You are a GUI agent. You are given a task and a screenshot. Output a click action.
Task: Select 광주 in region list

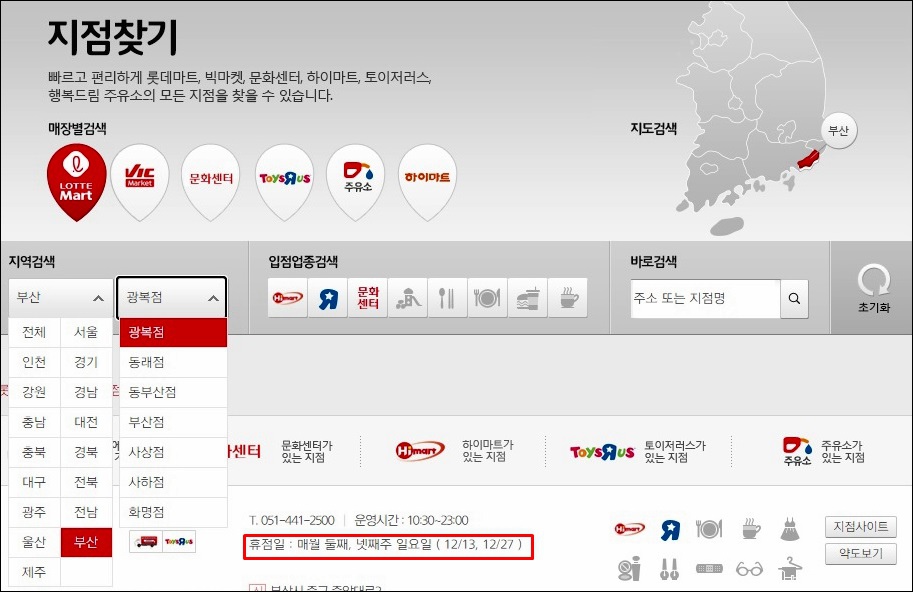click(x=34, y=512)
